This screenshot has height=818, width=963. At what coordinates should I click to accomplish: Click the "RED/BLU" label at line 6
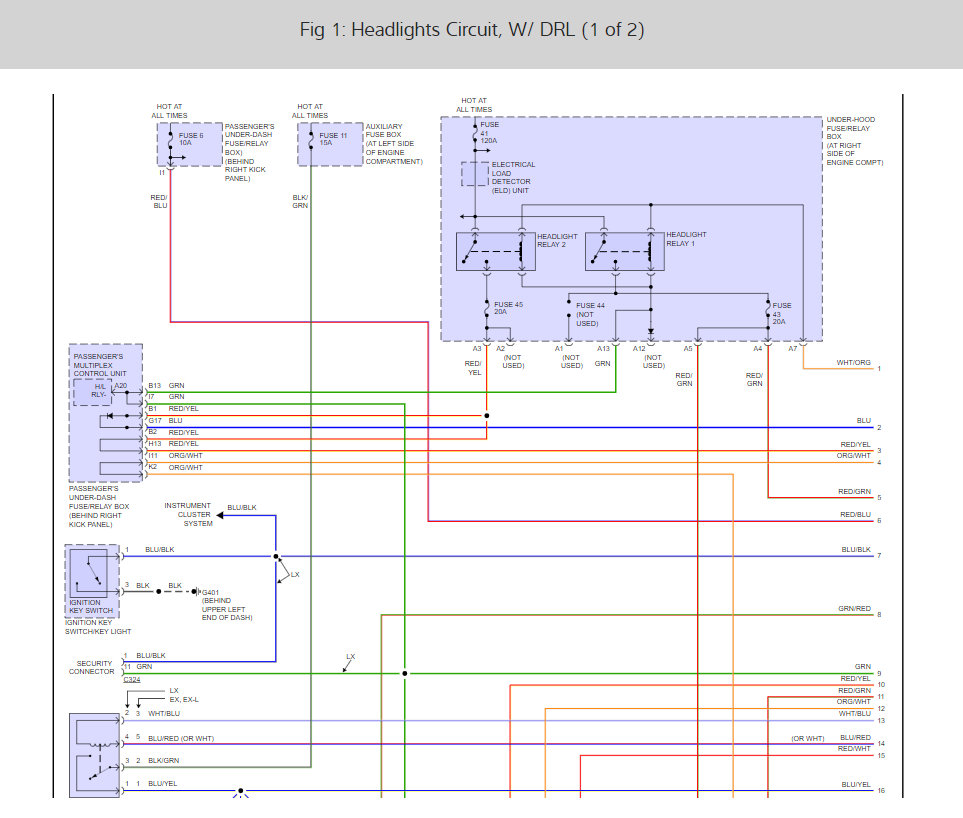856,514
